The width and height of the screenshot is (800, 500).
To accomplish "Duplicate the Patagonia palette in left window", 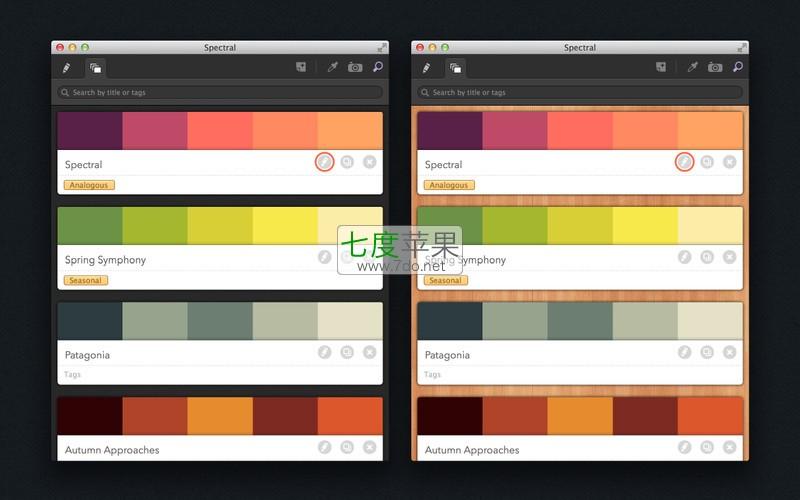I will [347, 352].
